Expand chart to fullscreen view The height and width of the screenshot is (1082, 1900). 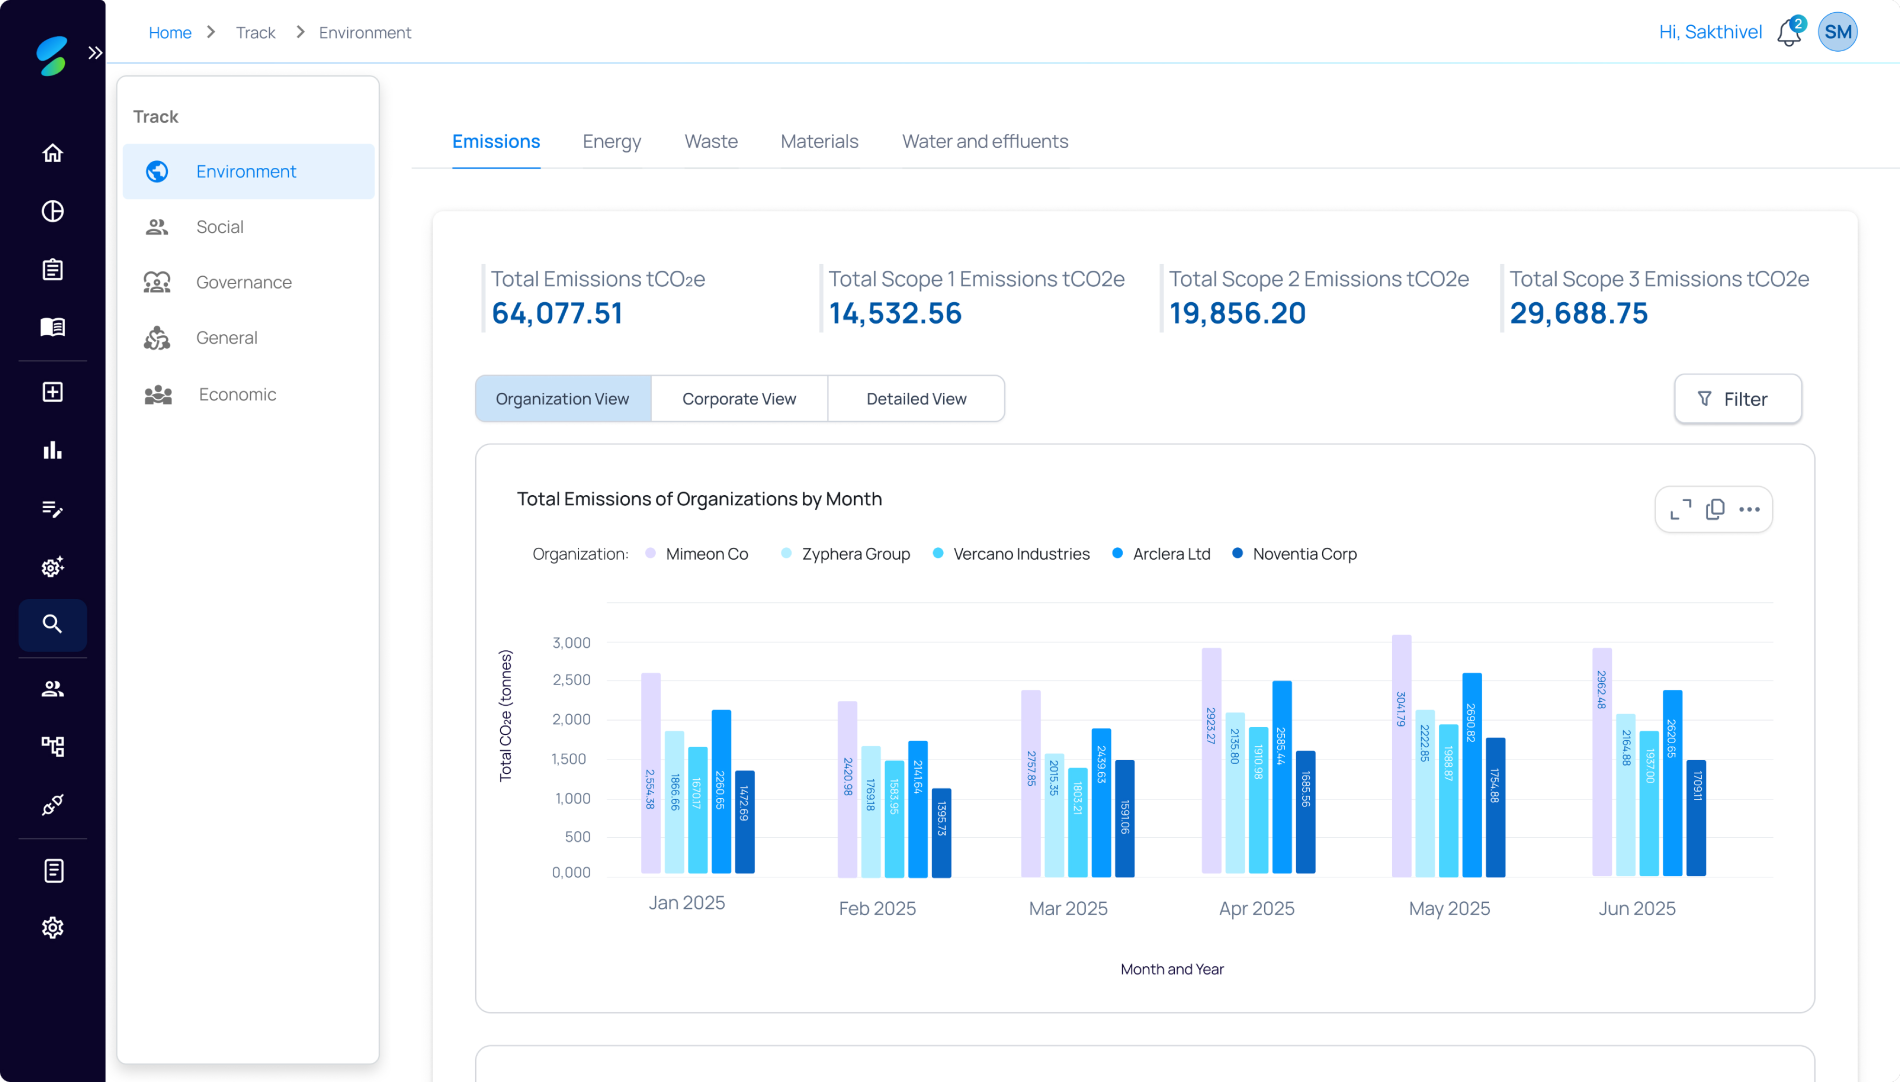tap(1680, 510)
